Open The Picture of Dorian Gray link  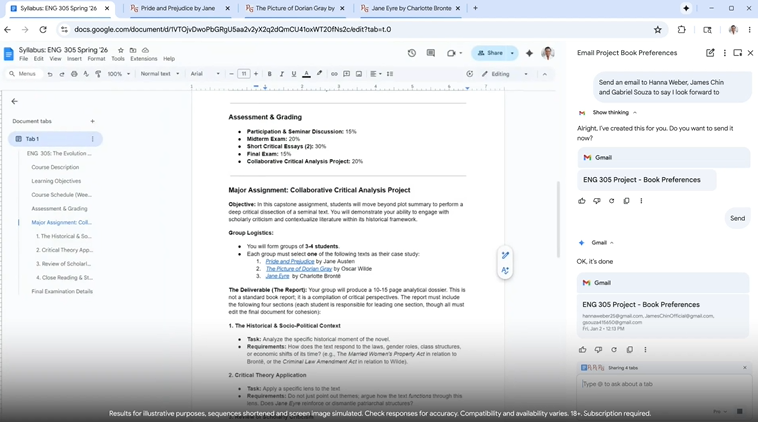coord(298,269)
